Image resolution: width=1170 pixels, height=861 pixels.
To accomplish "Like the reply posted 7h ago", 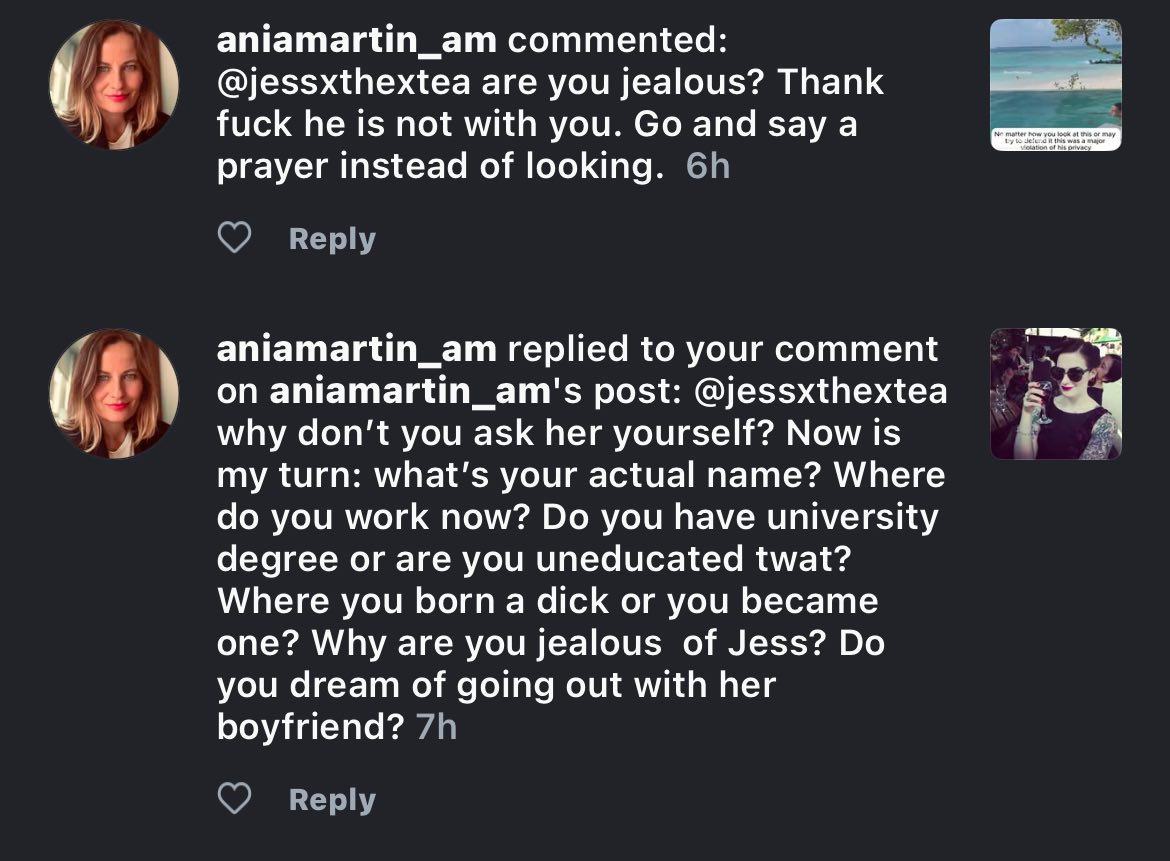I will 234,799.
